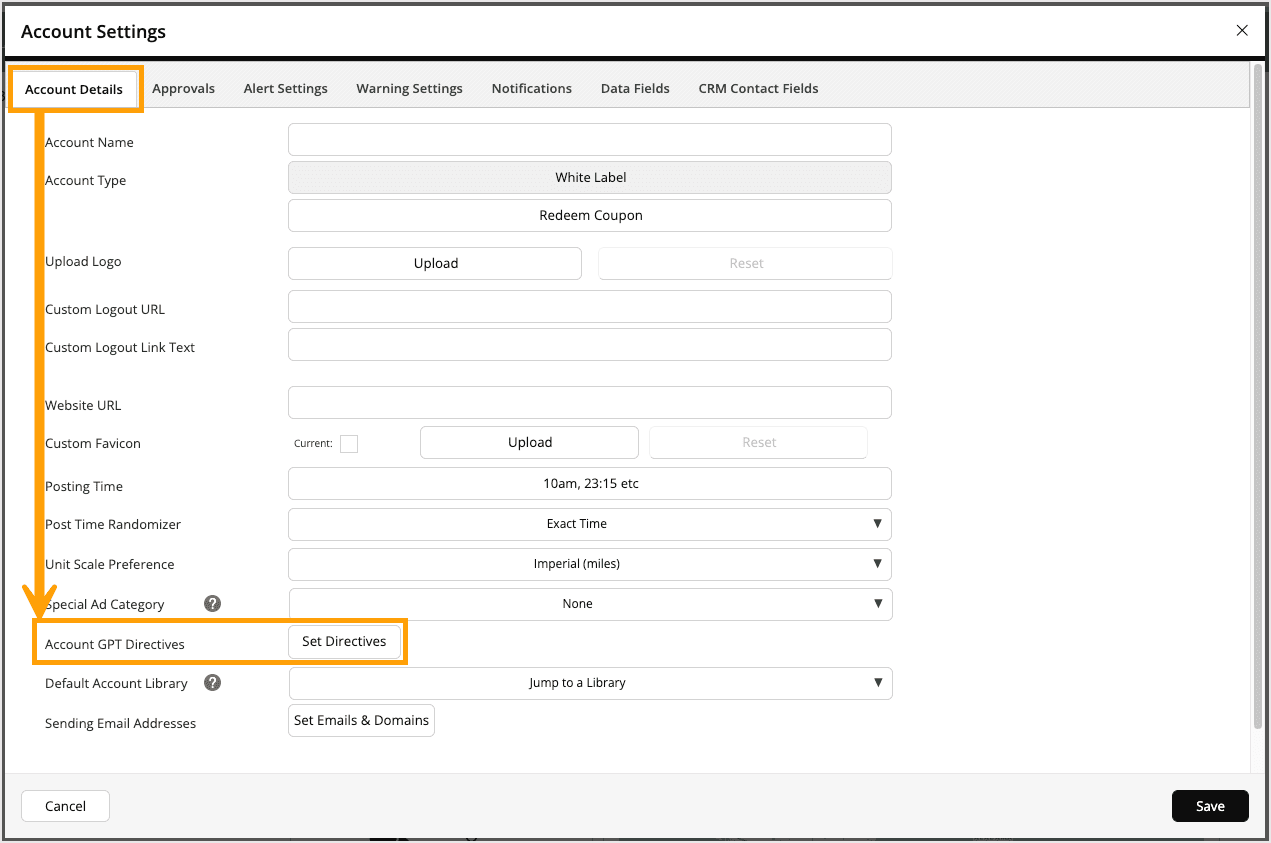Expand the Default Account Library dropdown
Screen dimensions: 1271x843
(590, 683)
